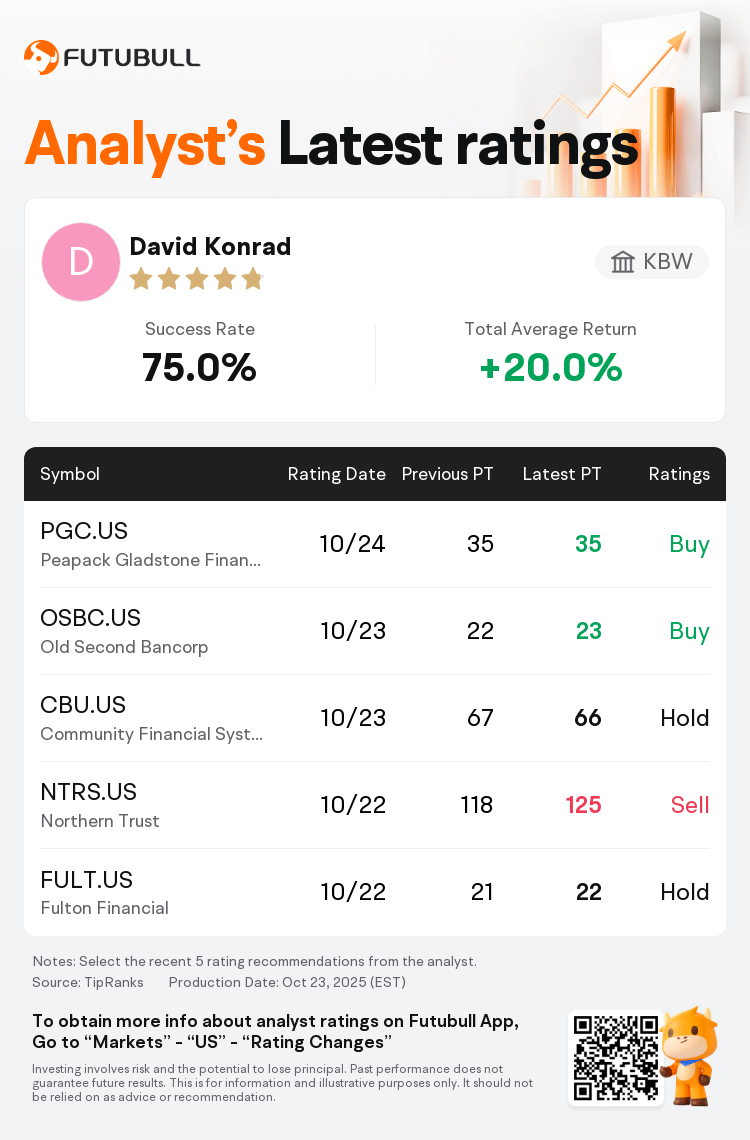Click the analyst name David Konrad
This screenshot has width=750, height=1140.
[210, 246]
